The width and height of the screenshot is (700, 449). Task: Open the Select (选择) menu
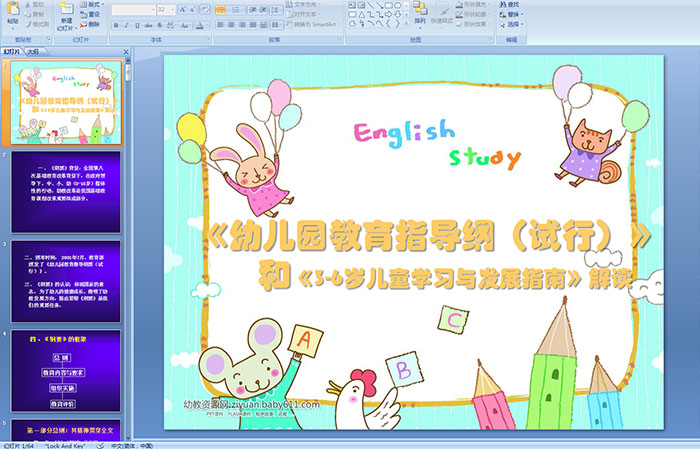(512, 24)
